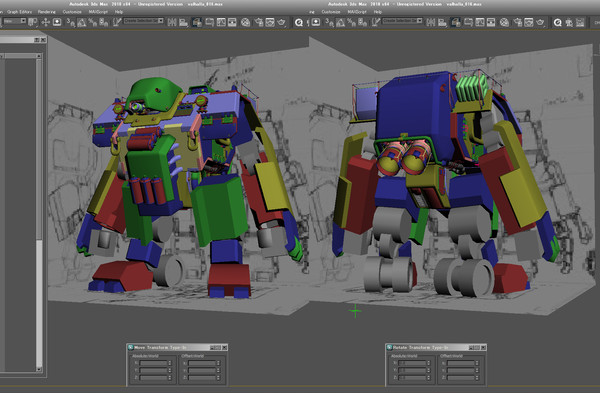Select Mirror tool in right window toolbar
This screenshot has width=600, height=393.
point(430,22)
